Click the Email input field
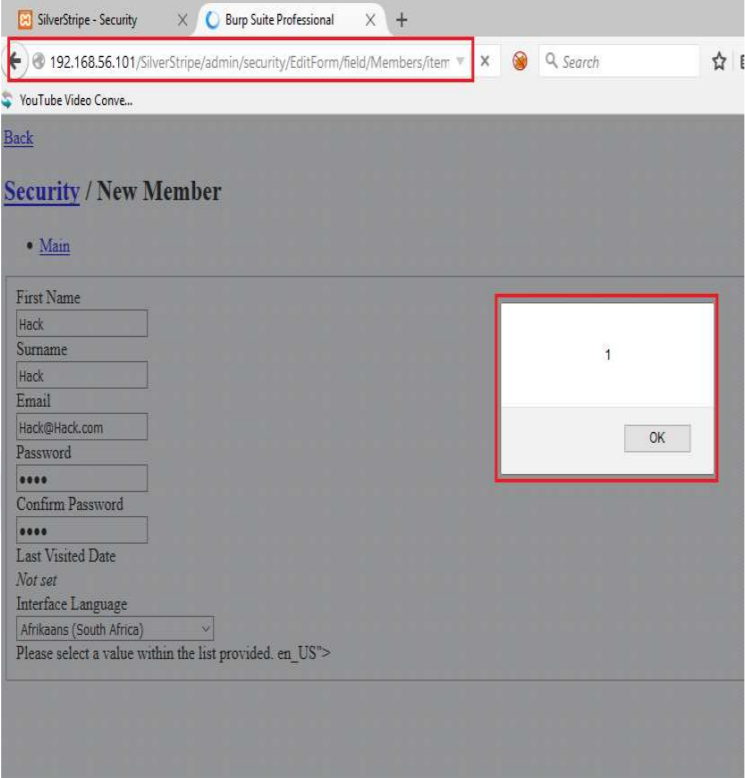The width and height of the screenshot is (745, 778). click(82, 427)
